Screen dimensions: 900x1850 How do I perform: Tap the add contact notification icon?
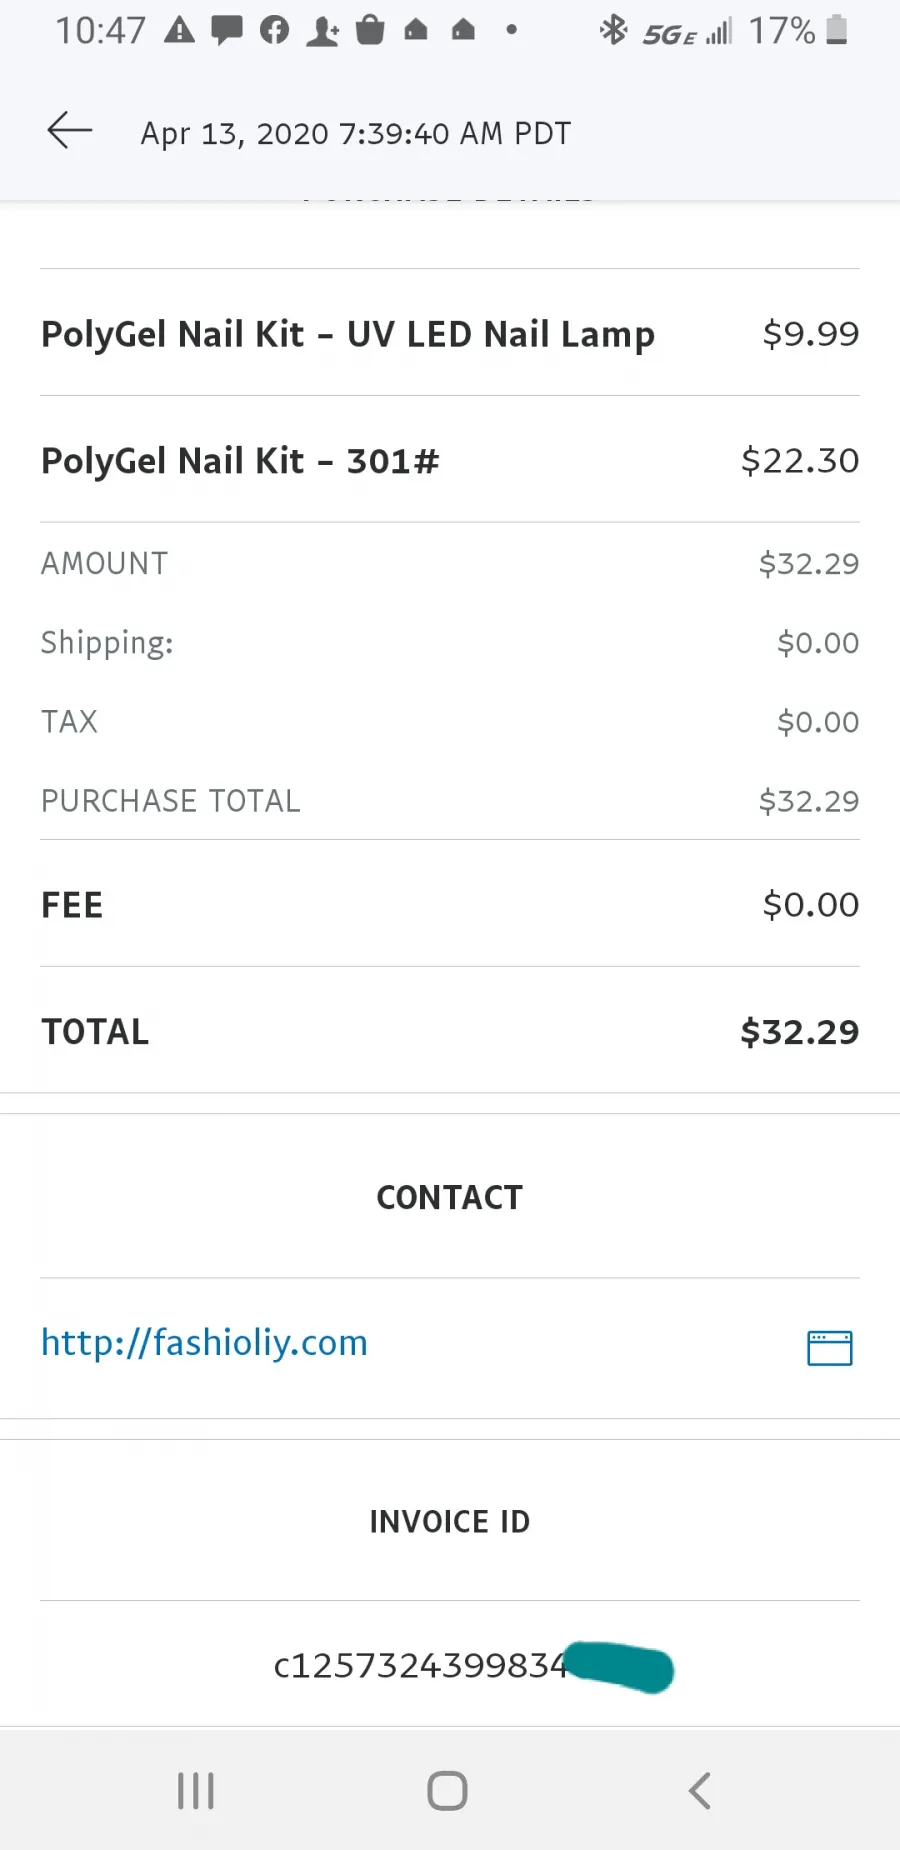click(322, 30)
